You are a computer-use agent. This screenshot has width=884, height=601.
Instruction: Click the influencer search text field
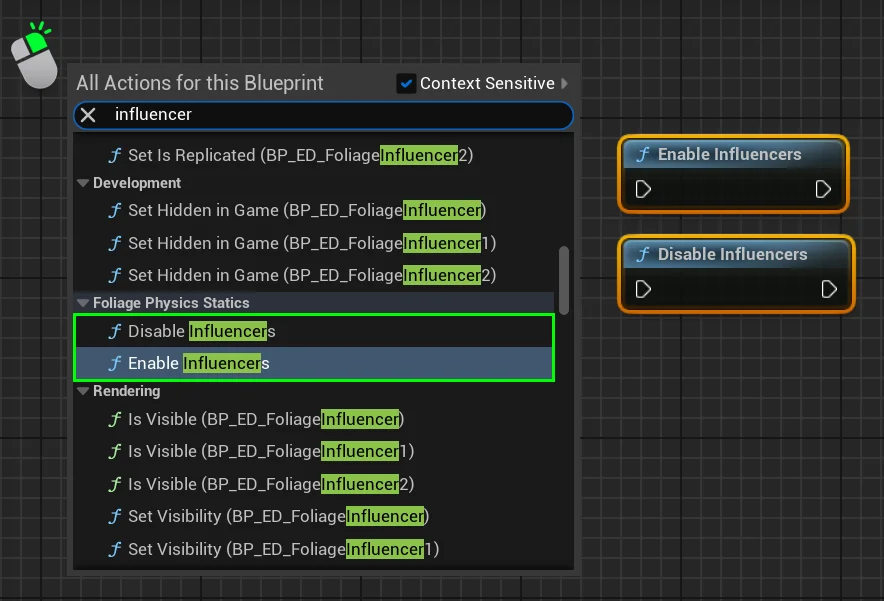330,115
